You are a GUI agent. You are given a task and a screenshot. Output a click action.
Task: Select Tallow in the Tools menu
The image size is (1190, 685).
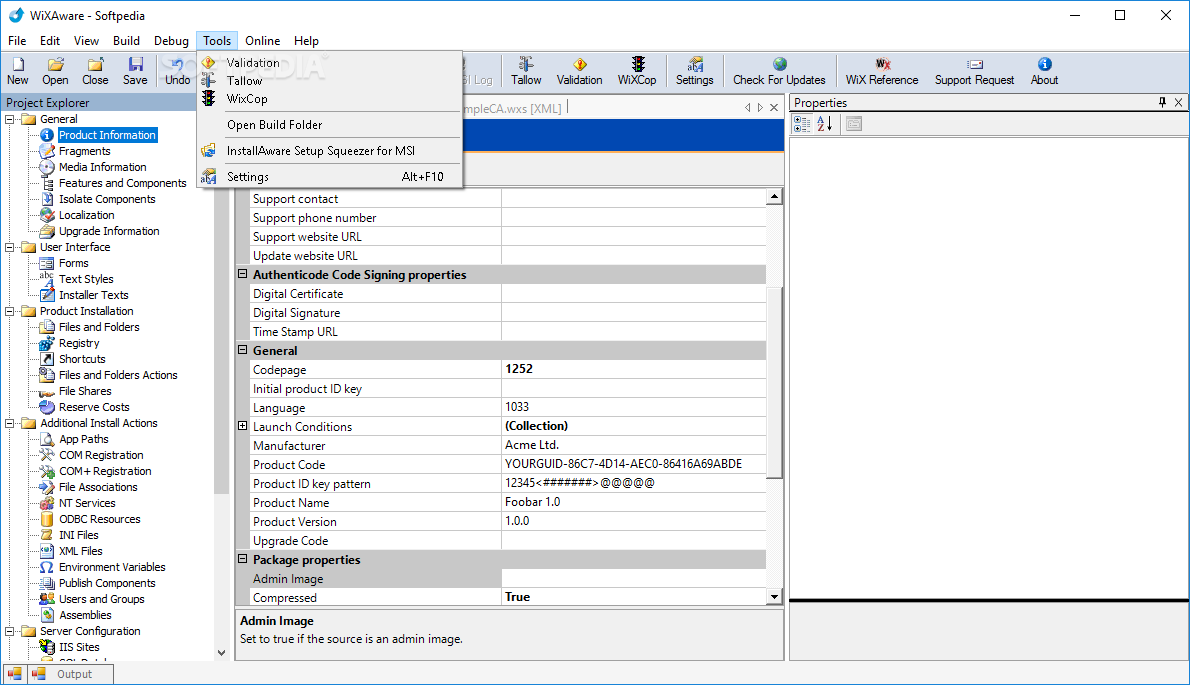click(x=329, y=80)
